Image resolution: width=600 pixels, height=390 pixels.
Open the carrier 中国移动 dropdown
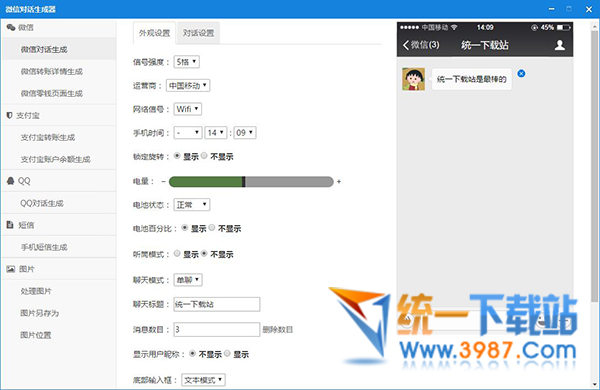tap(188, 85)
